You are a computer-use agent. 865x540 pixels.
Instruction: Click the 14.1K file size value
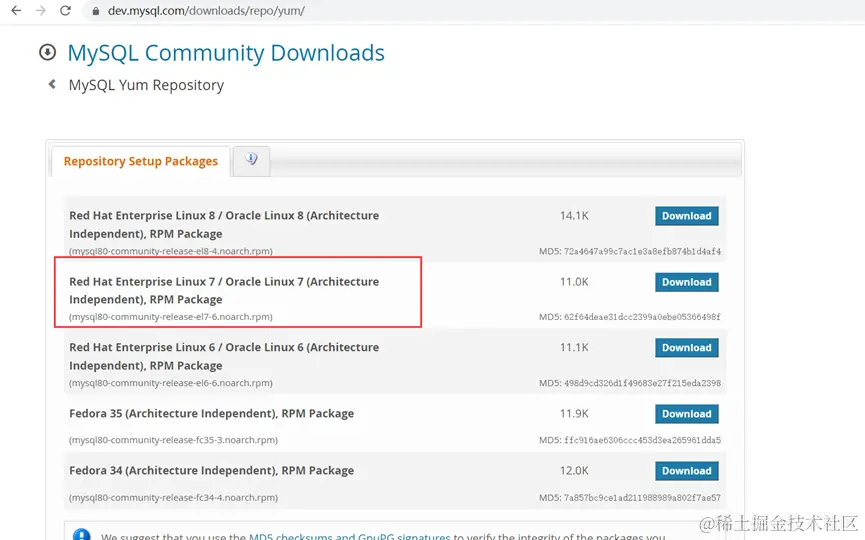coord(574,216)
